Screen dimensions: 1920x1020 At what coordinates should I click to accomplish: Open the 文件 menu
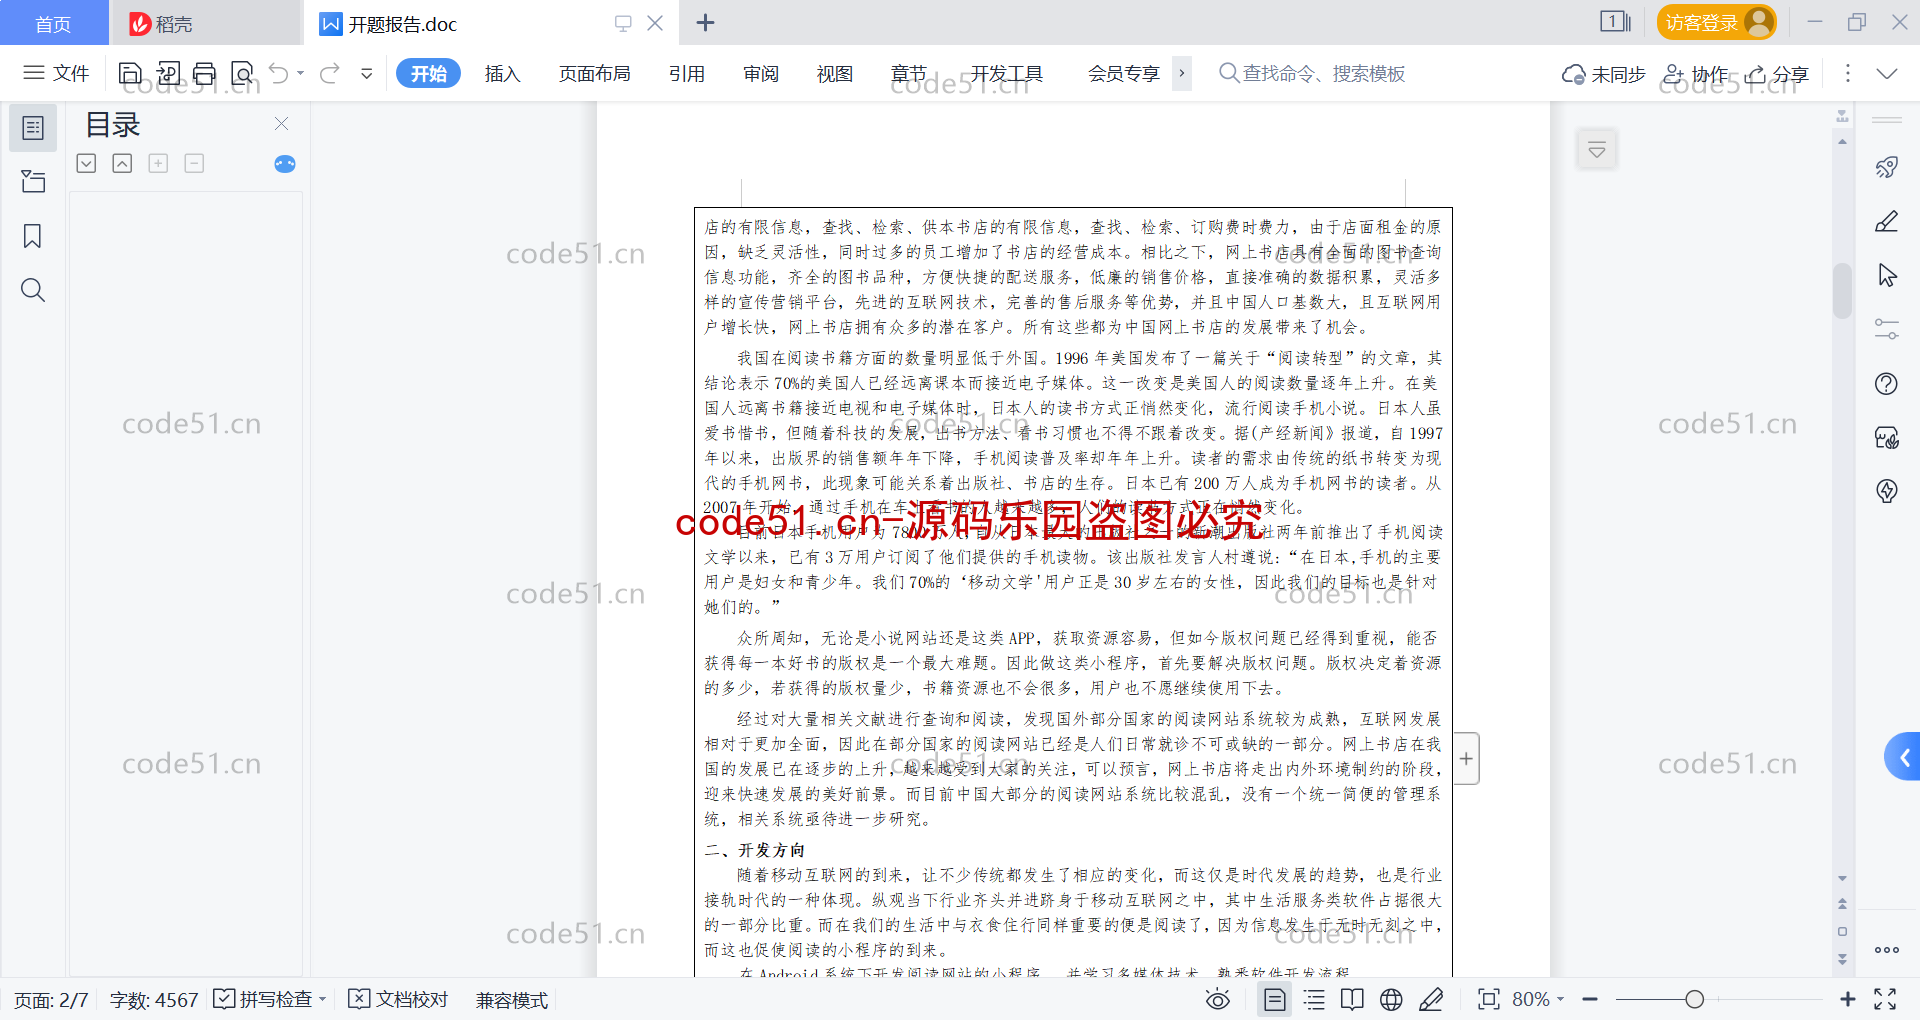tap(56, 73)
